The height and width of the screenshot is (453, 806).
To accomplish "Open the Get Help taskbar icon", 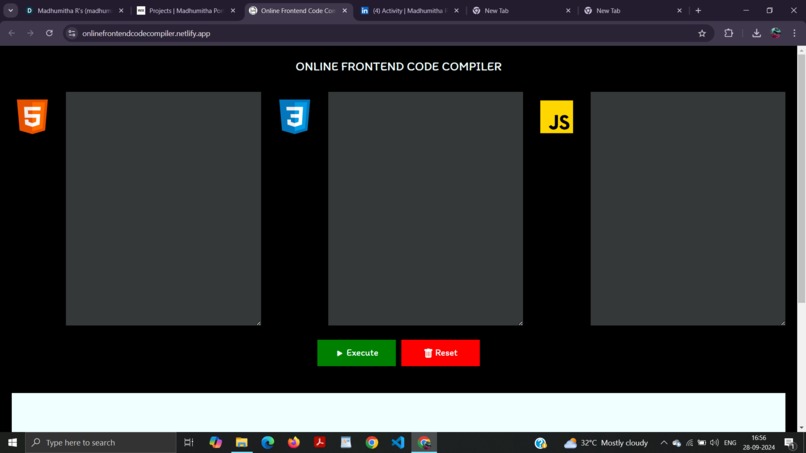I will click(x=540, y=443).
